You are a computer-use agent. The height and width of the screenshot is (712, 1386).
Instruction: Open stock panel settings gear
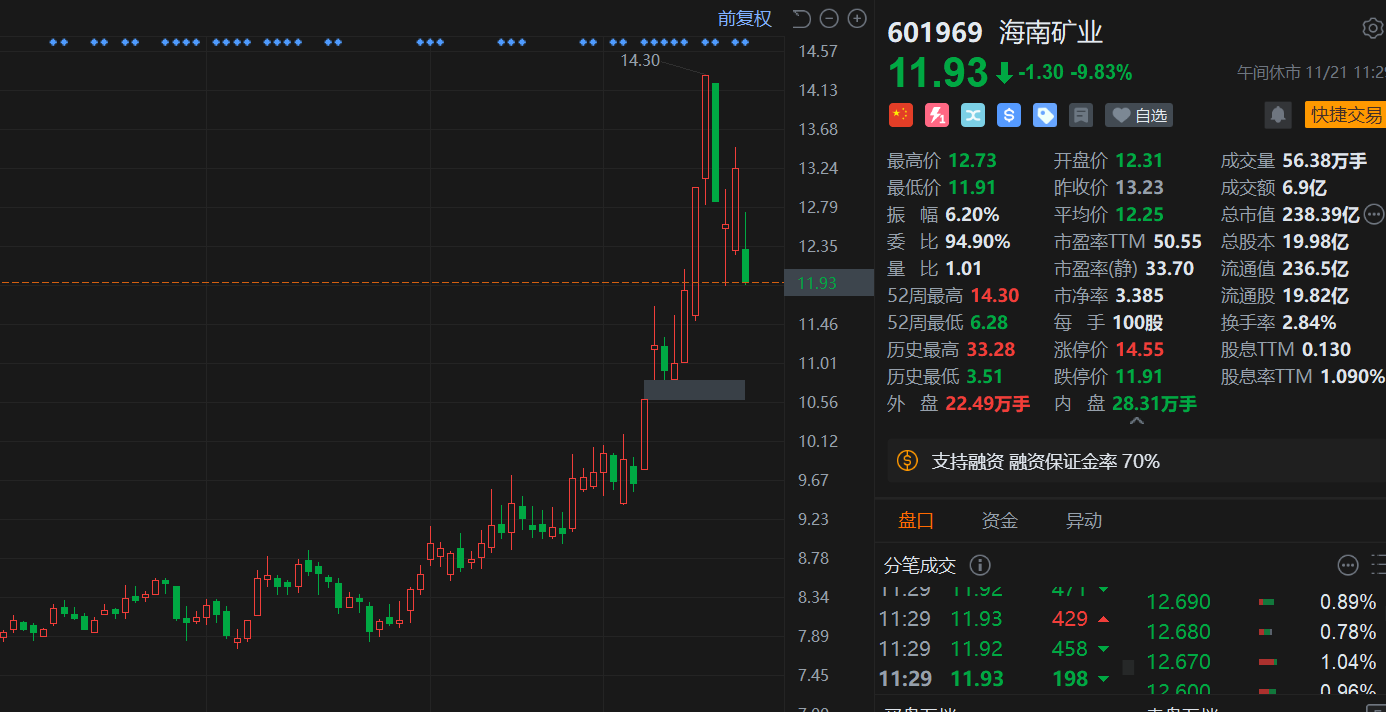tap(1372, 28)
